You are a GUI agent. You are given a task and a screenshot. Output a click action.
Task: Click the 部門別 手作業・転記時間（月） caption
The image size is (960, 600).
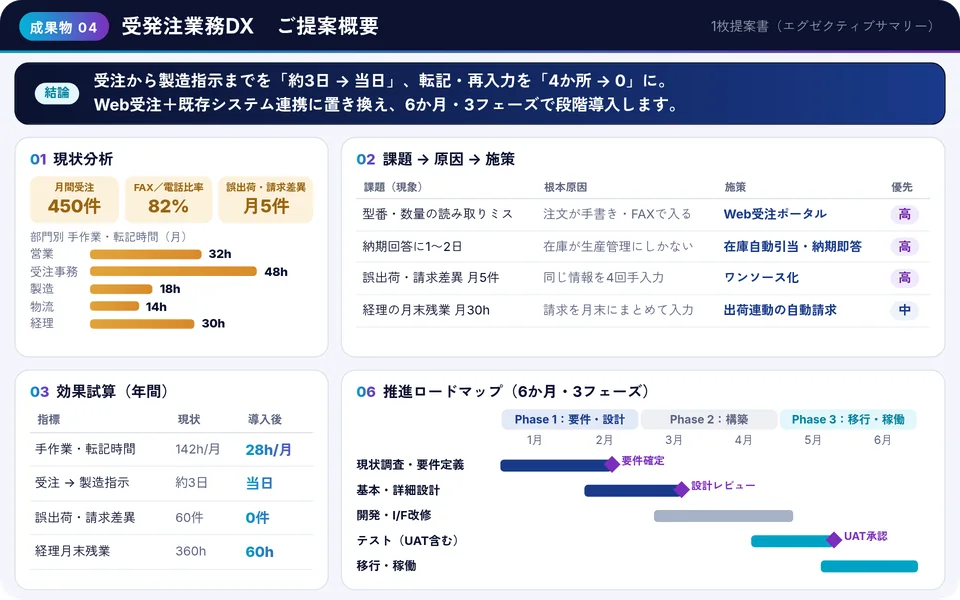coord(109,236)
